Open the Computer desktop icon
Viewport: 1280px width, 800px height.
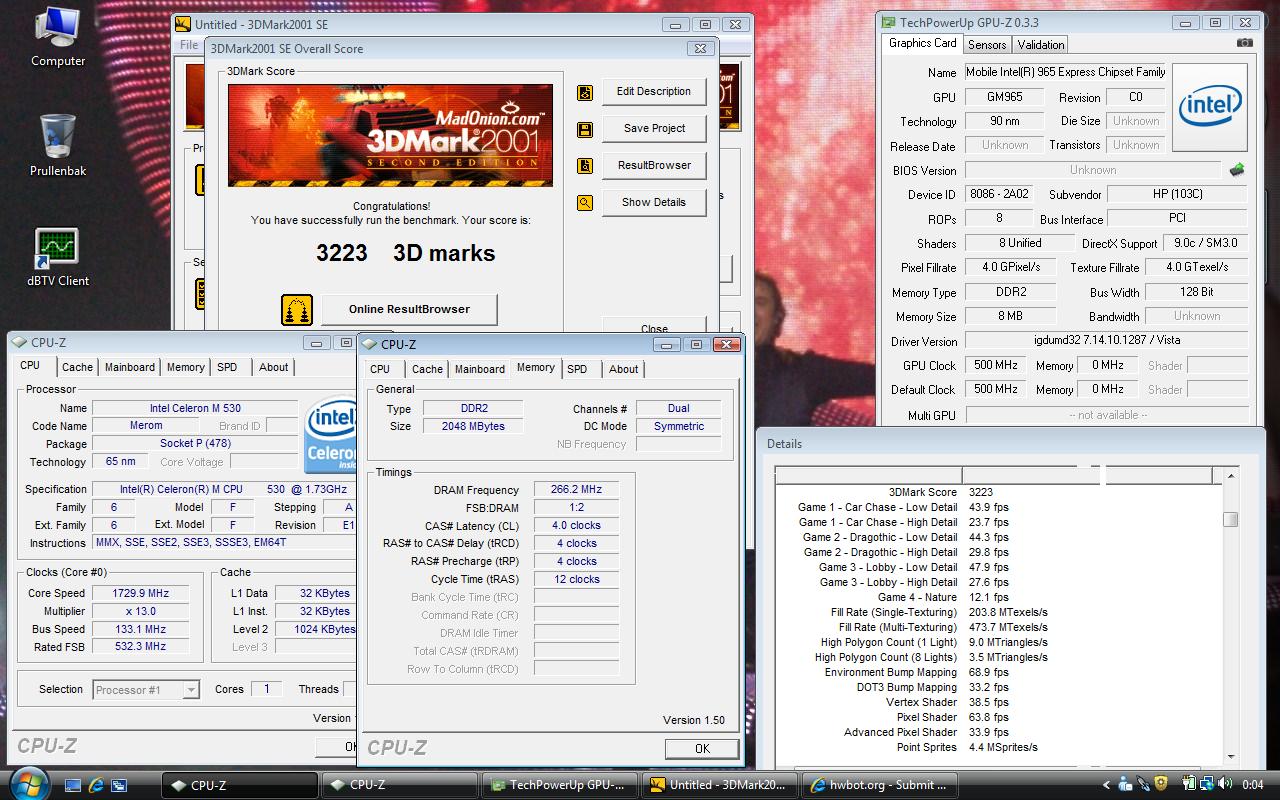pos(58,37)
